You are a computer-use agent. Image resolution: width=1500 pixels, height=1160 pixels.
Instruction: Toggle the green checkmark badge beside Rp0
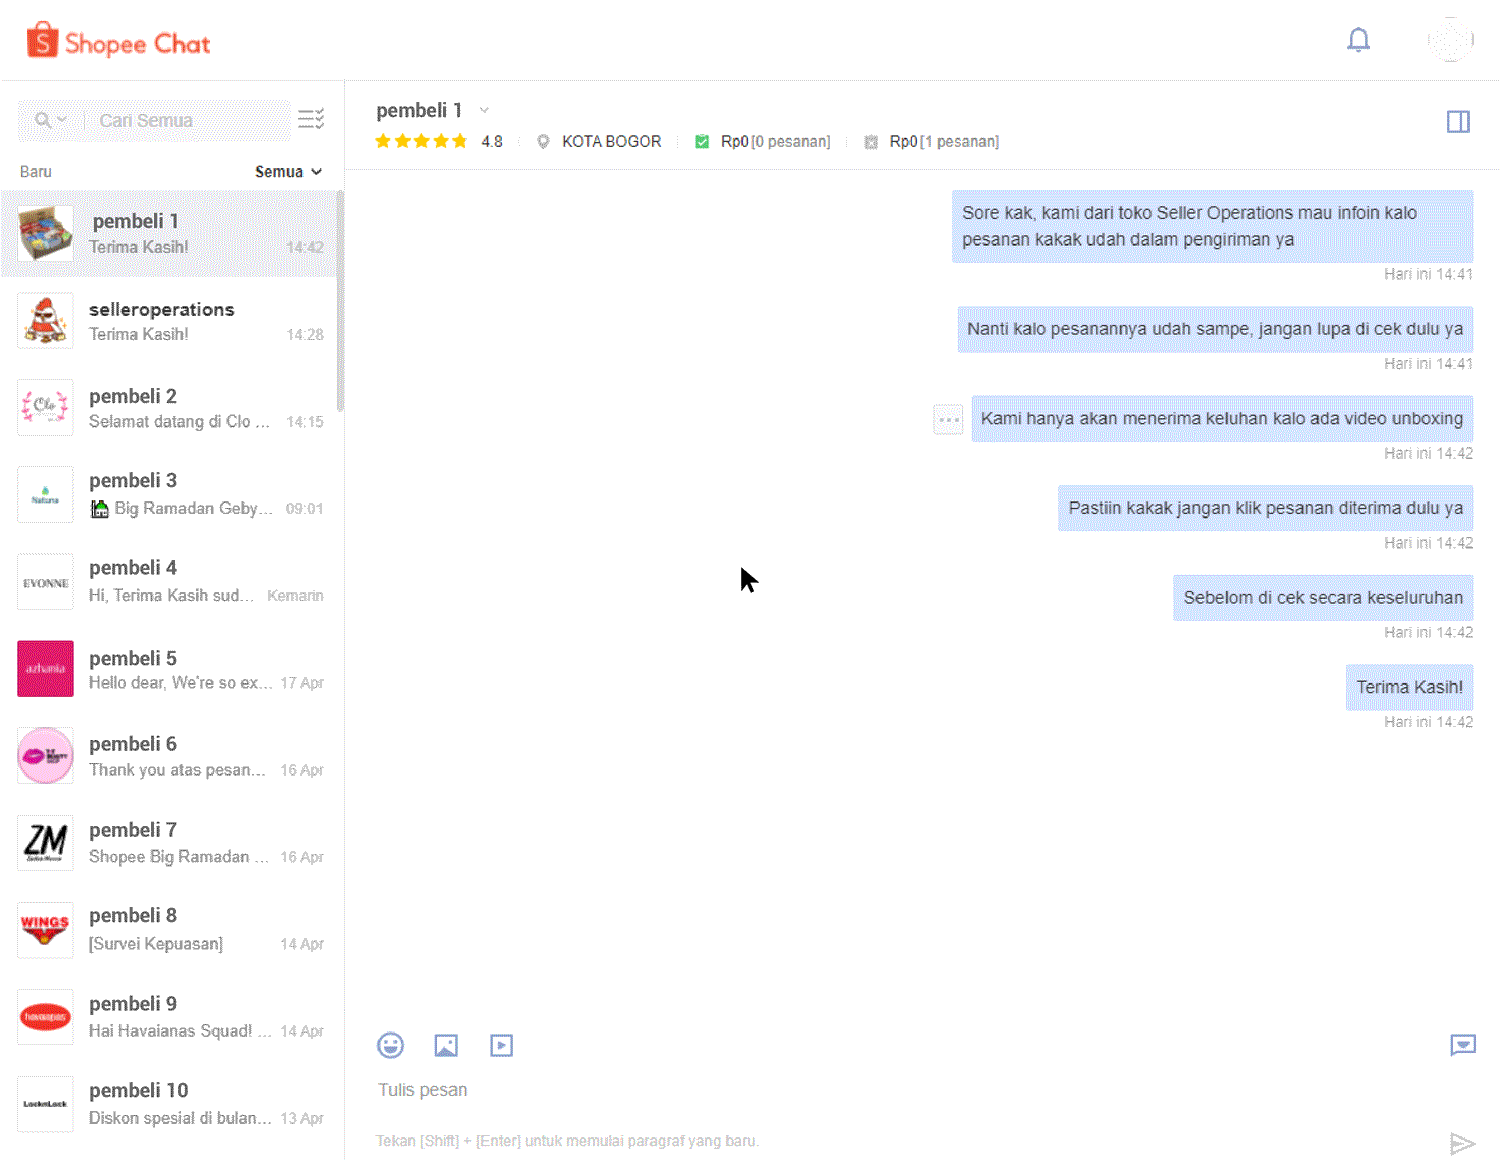click(x=702, y=141)
